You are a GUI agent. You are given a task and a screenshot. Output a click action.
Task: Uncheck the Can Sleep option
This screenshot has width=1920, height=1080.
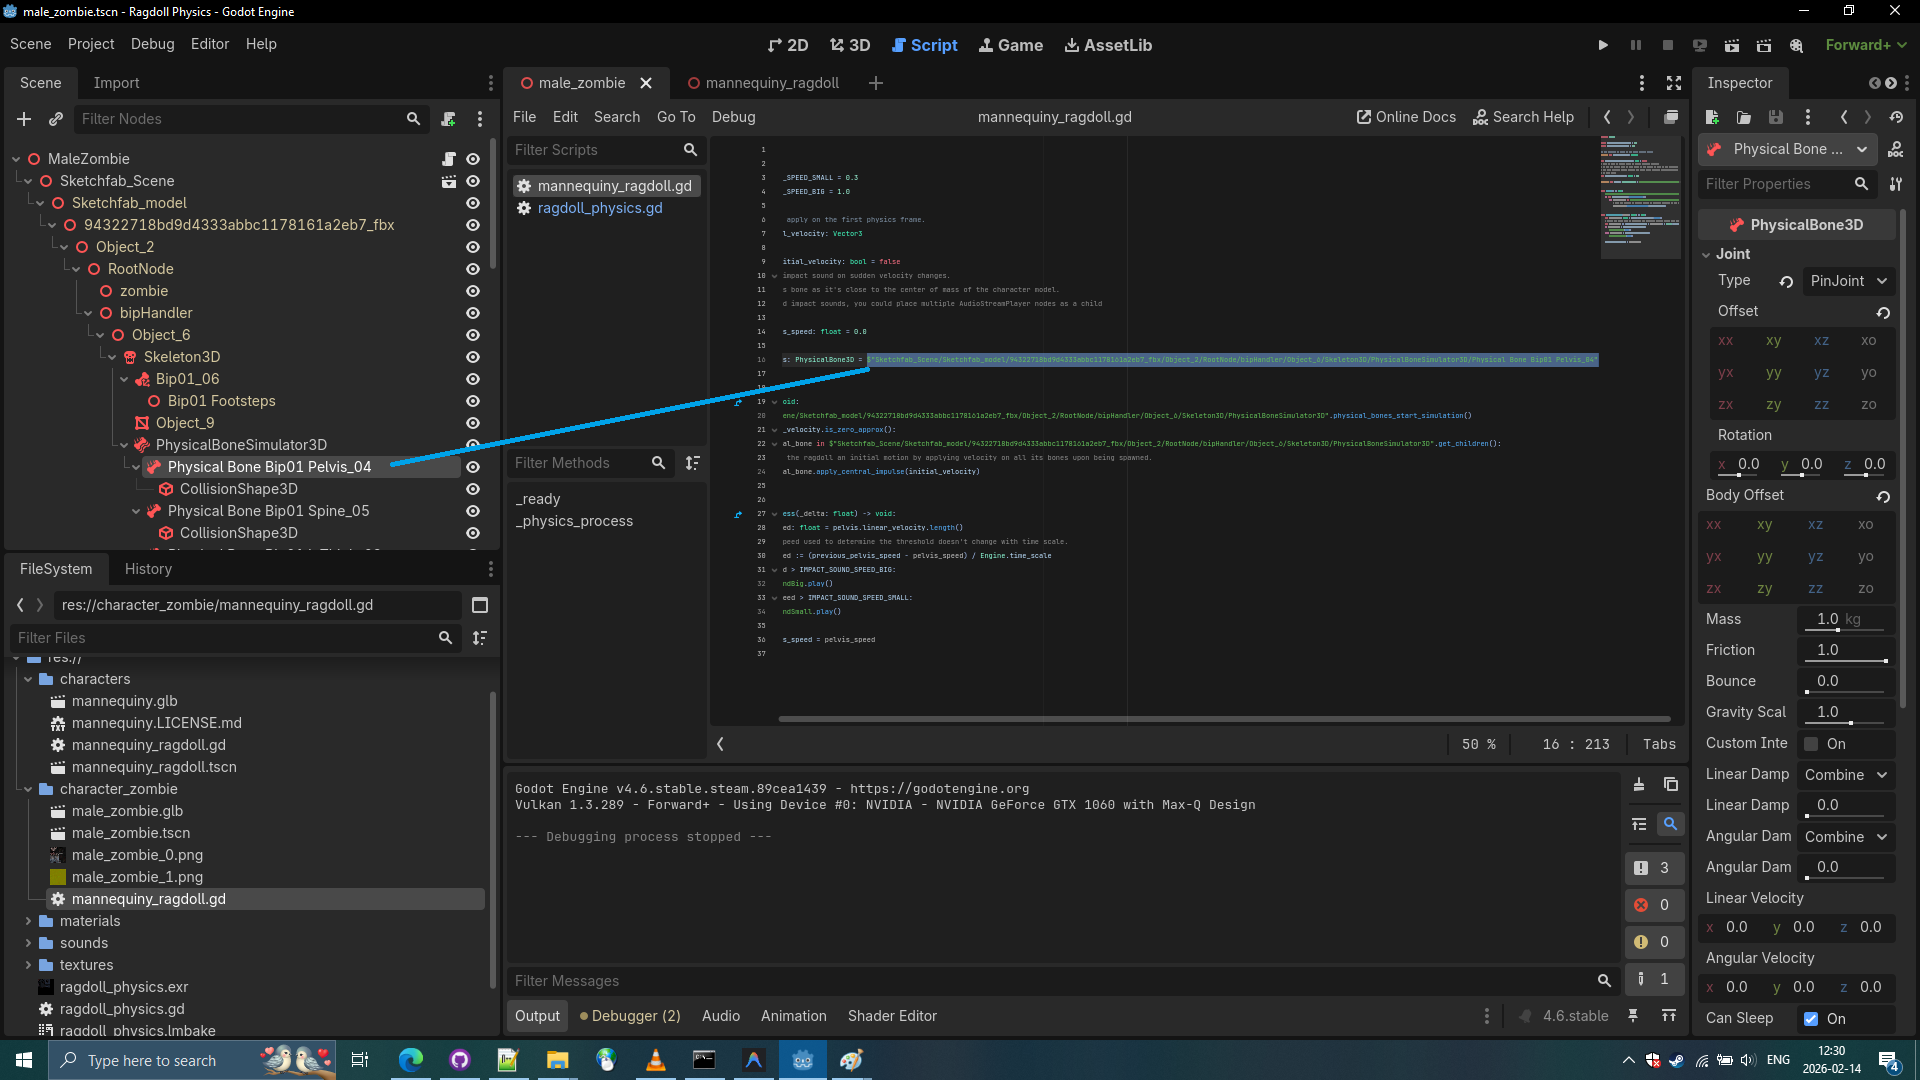[x=1811, y=1019]
